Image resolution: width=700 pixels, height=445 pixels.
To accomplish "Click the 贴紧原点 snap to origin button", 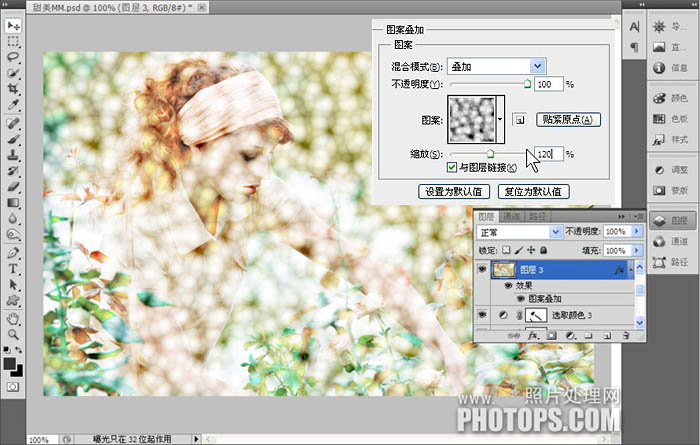I will [568, 120].
